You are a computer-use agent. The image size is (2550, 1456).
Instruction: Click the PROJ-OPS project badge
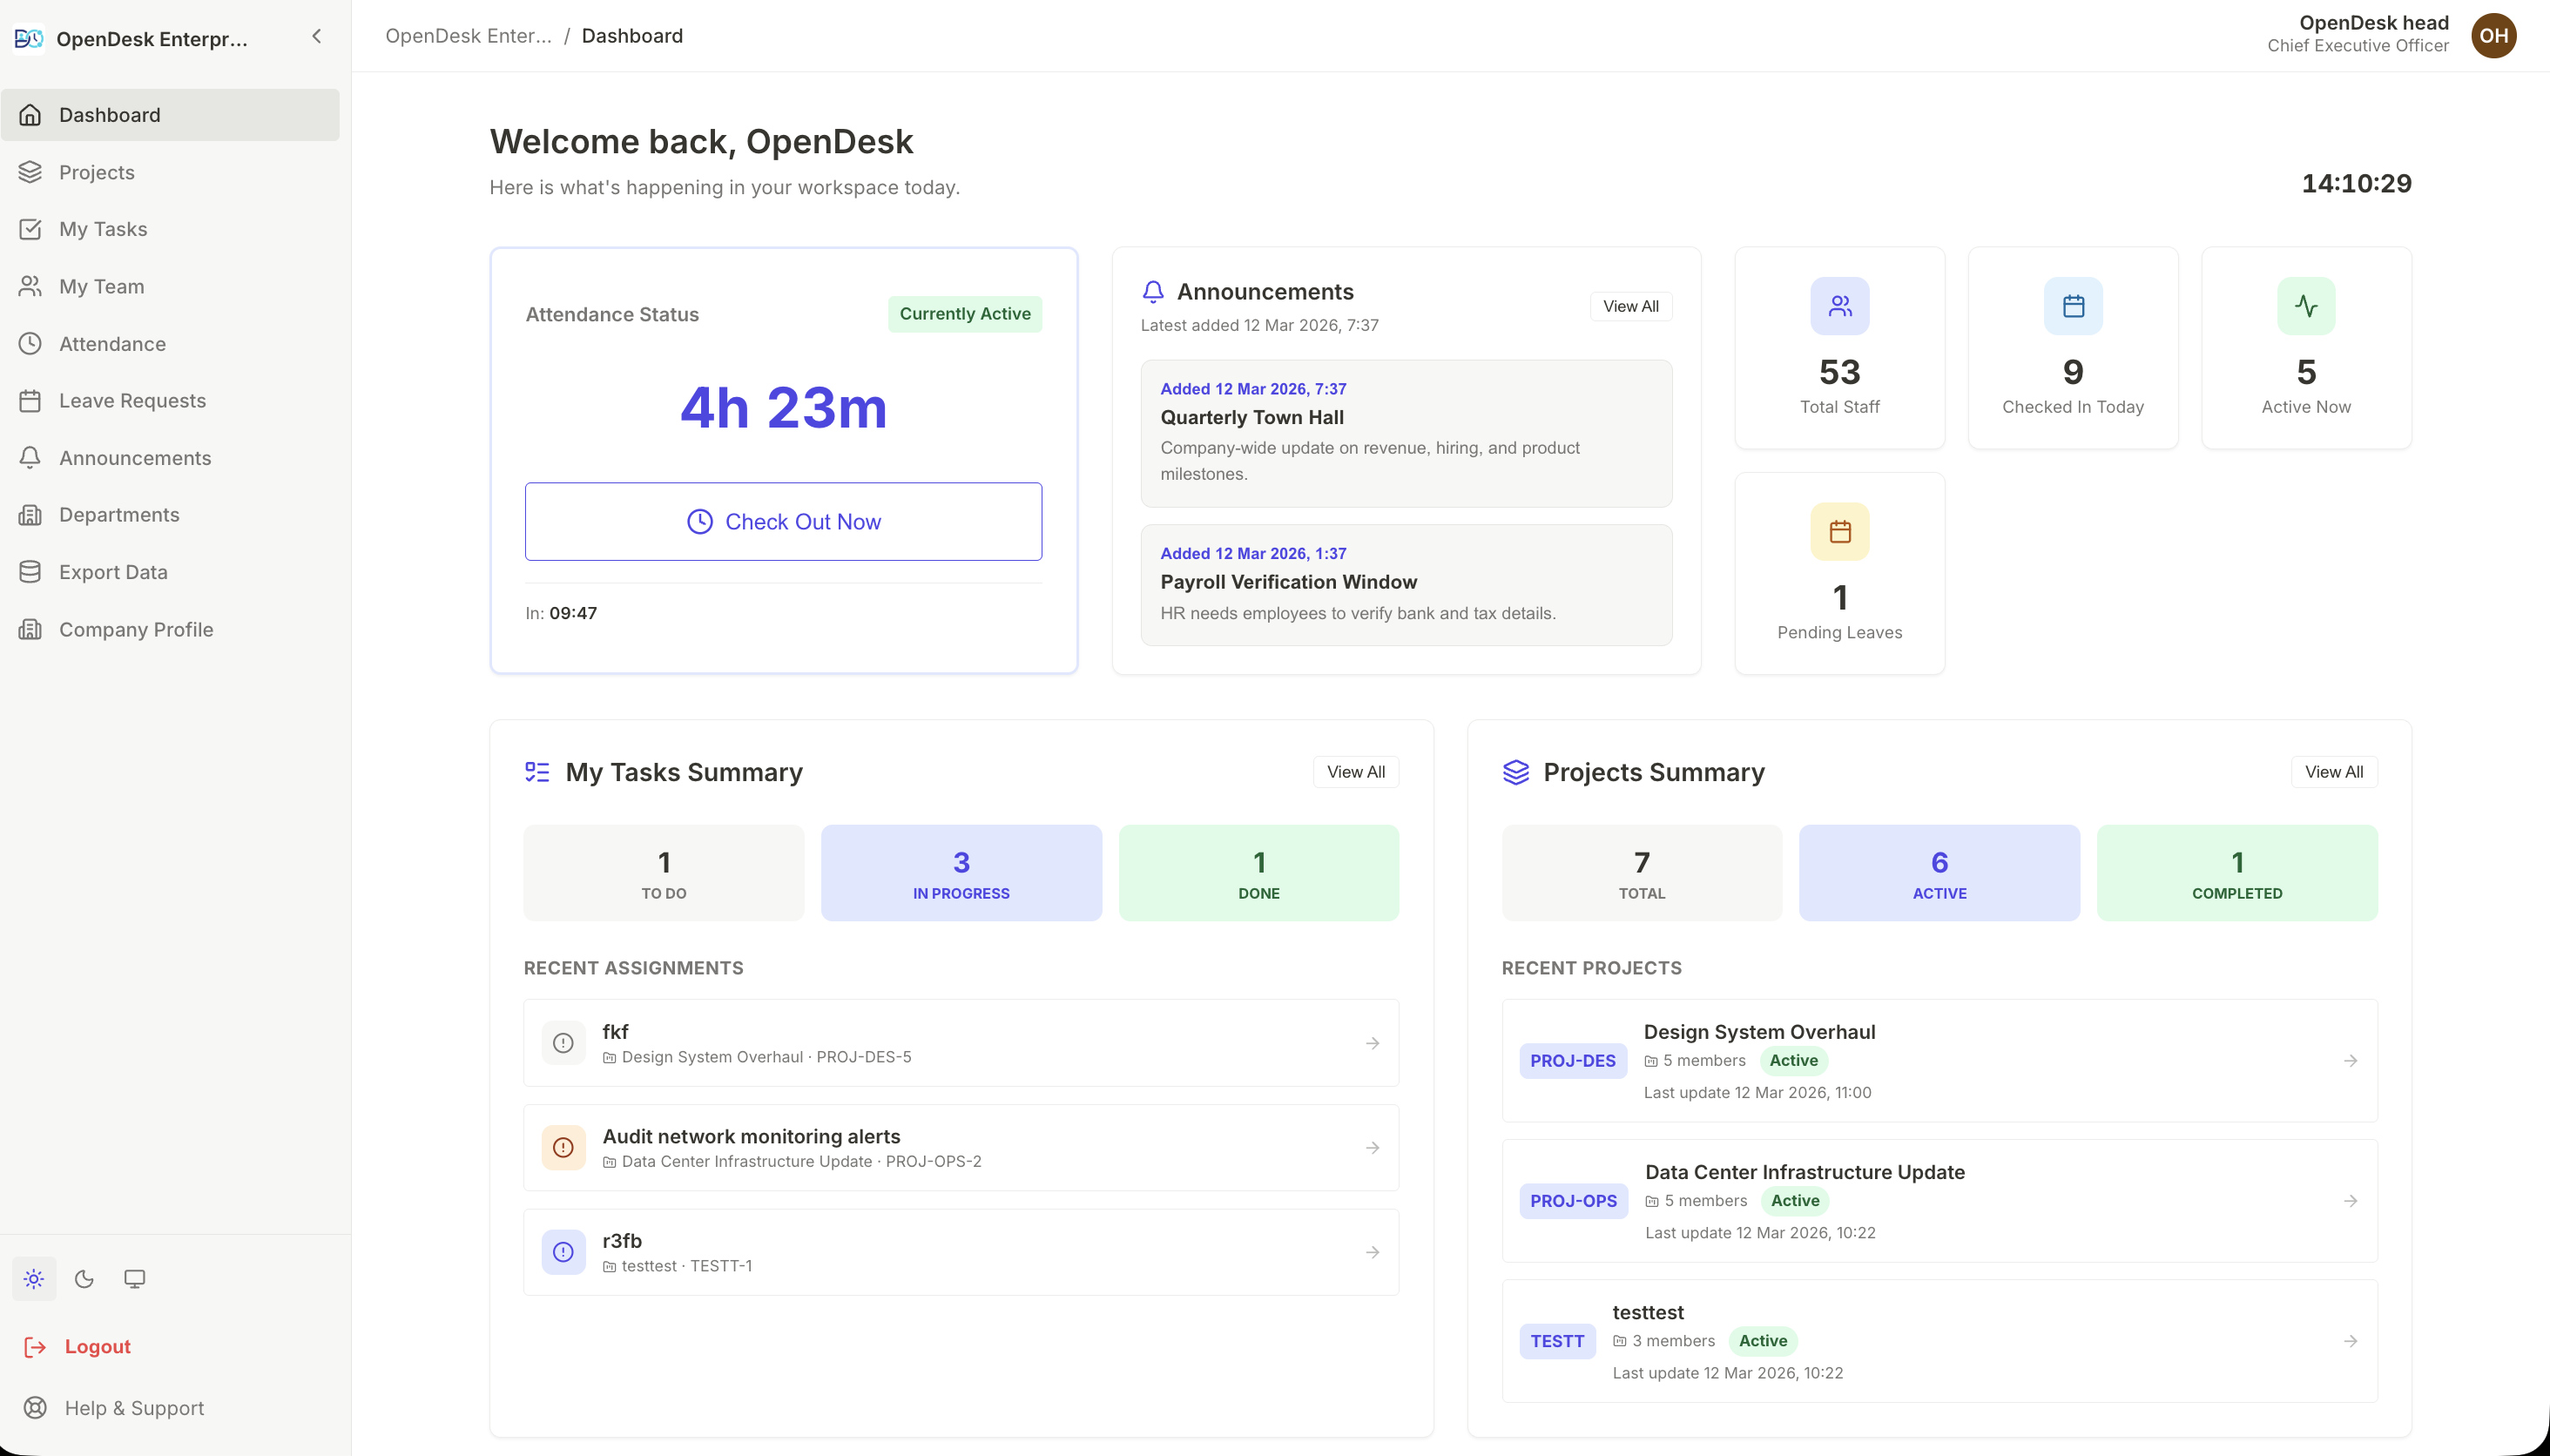click(x=1574, y=1201)
